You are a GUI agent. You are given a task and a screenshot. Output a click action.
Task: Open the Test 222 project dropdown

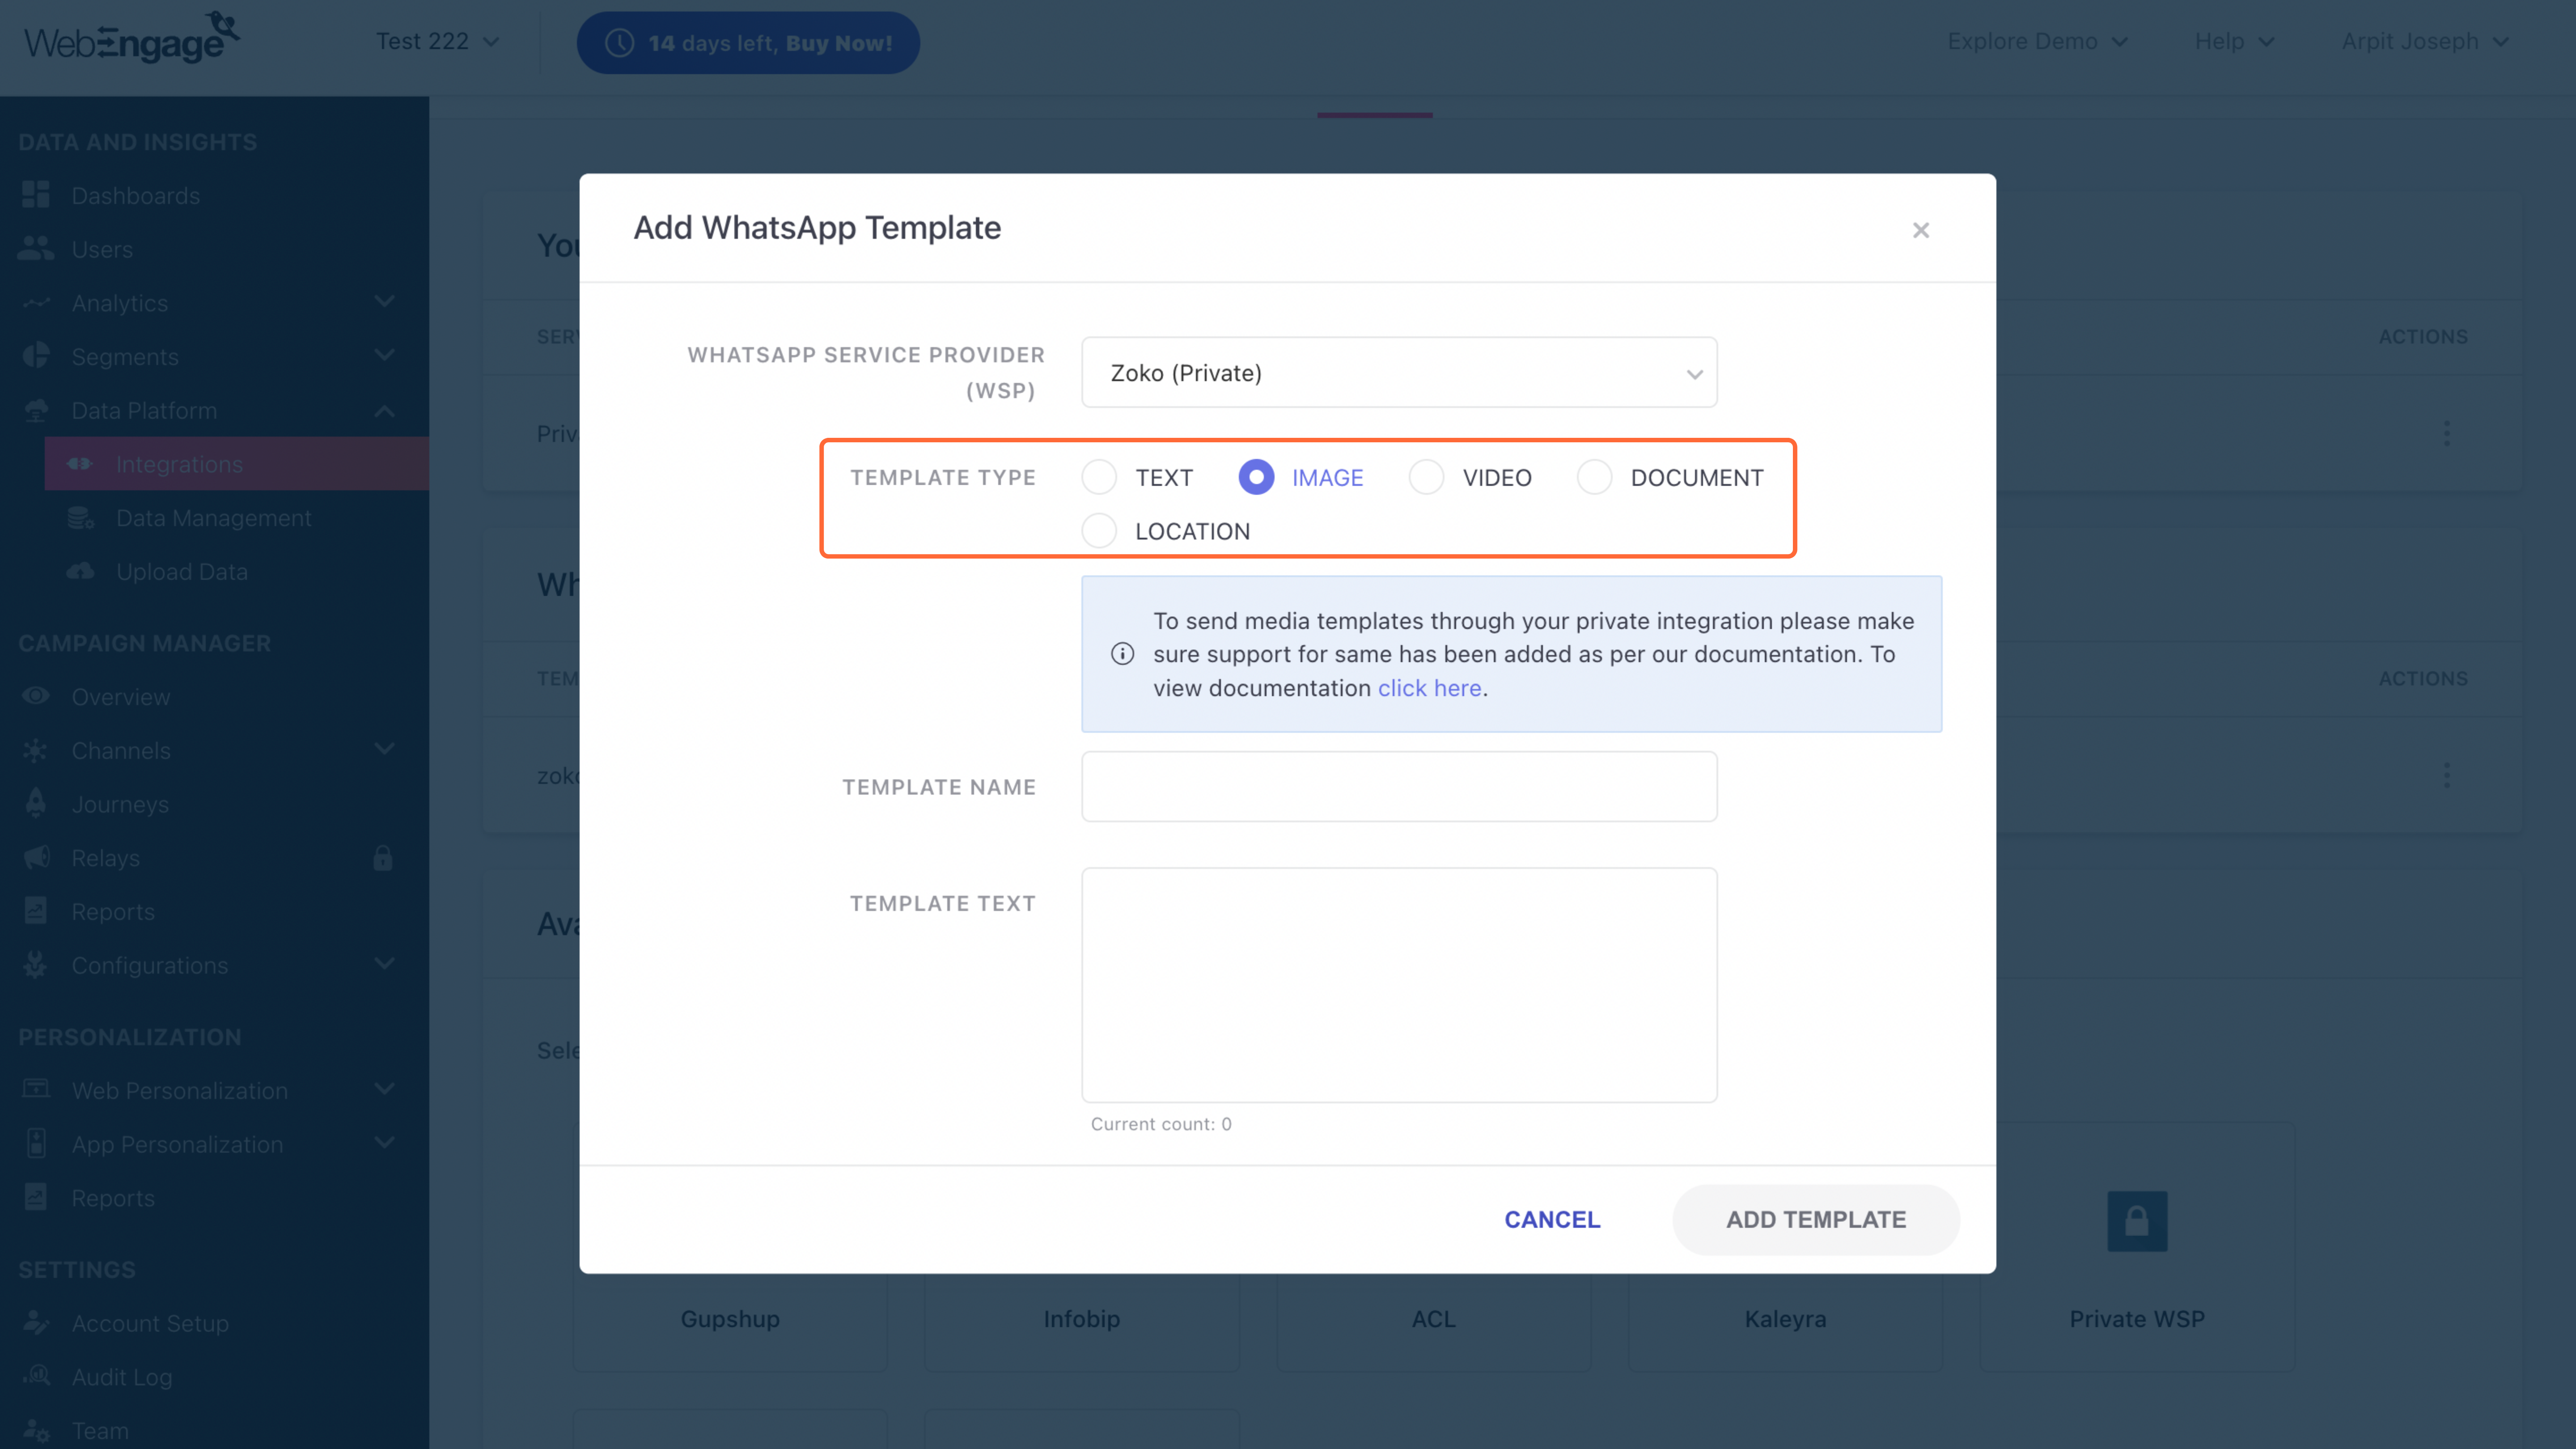point(437,41)
